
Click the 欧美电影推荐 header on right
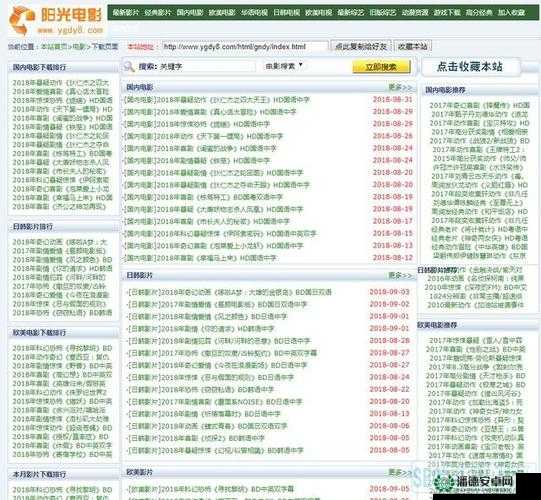437,325
